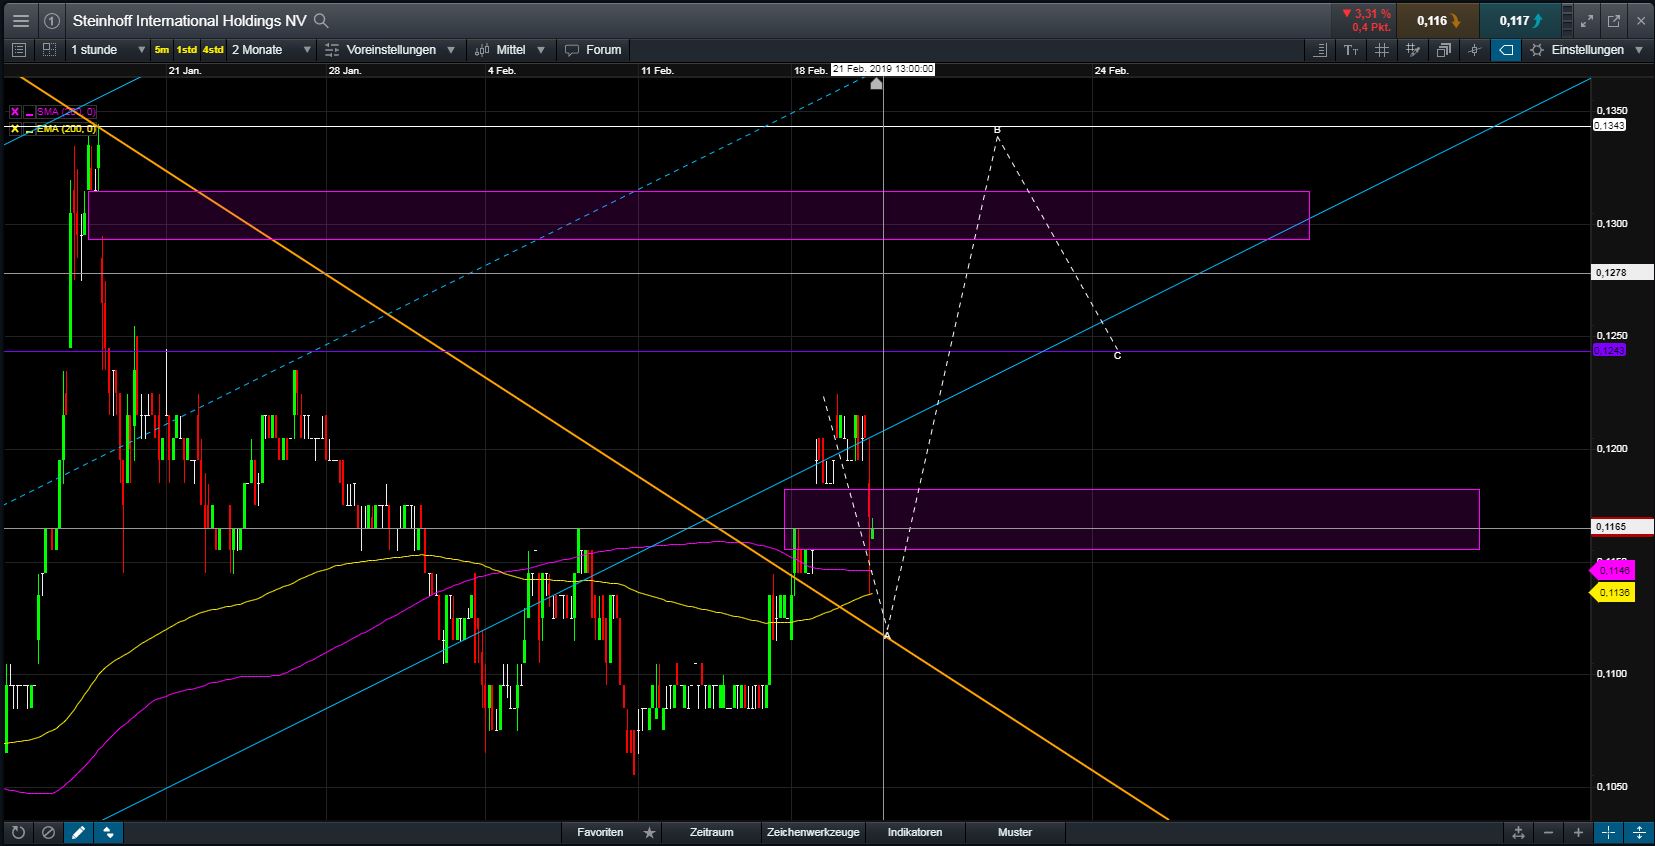Expand the chart to fullscreen
This screenshot has width=1655, height=846.
coord(1586,20)
